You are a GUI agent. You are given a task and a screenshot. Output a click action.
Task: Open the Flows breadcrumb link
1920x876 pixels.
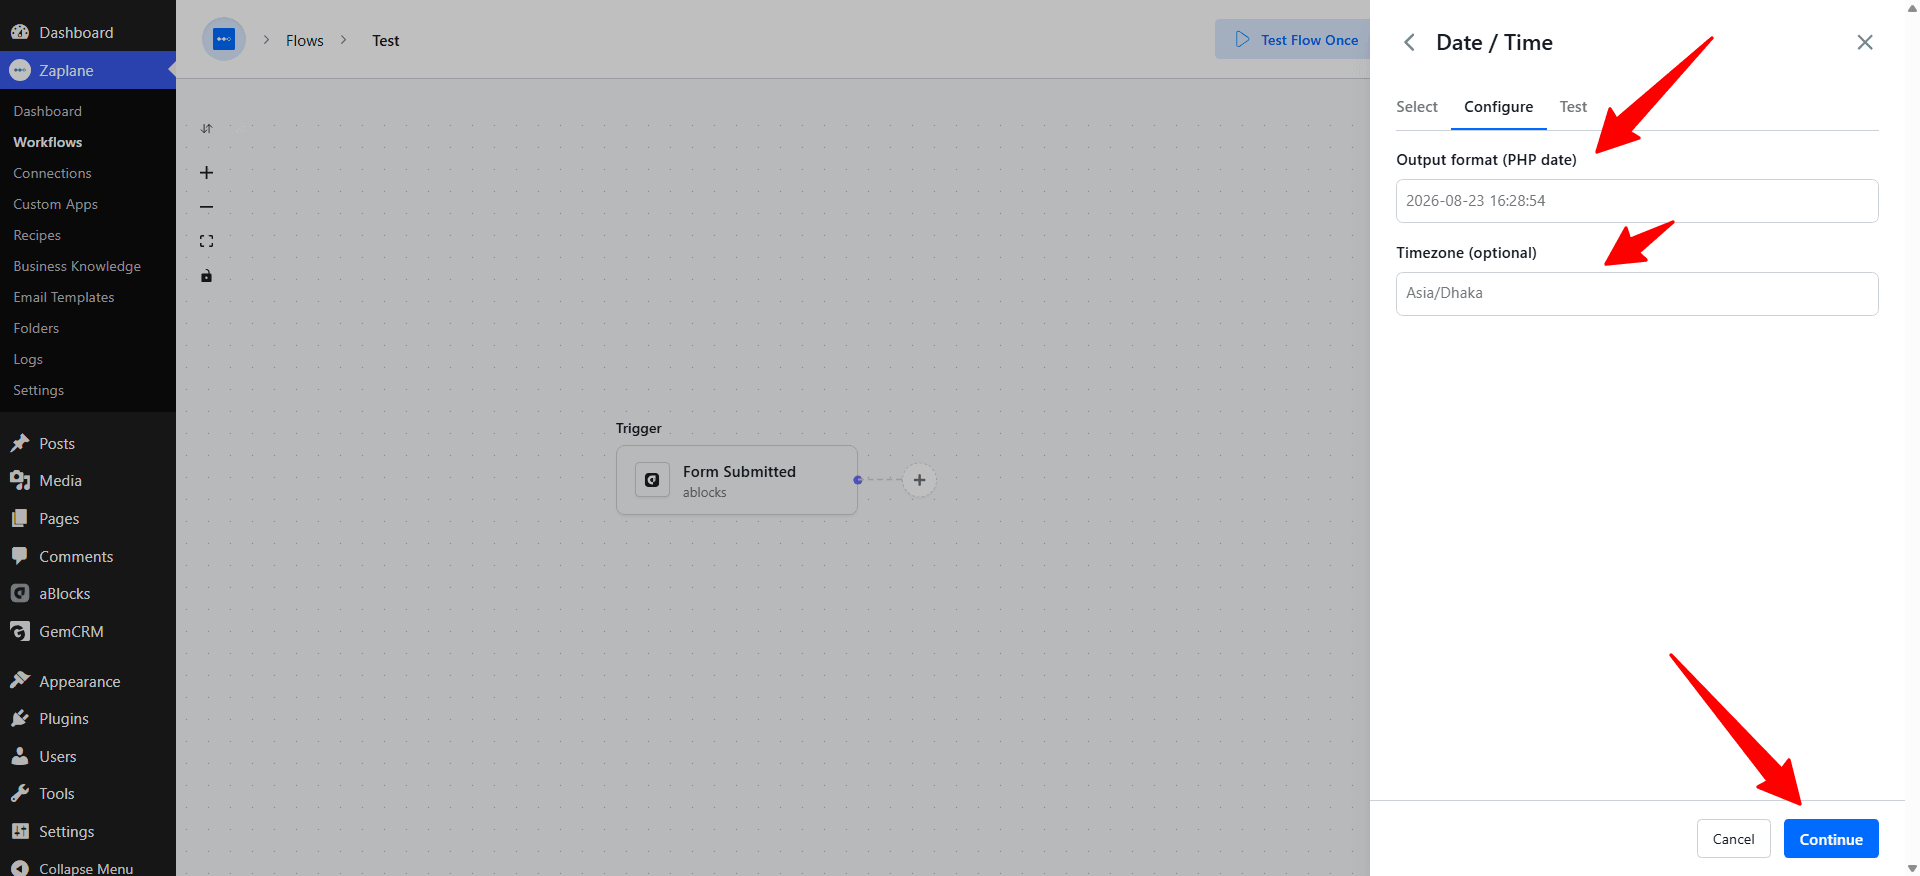pyautogui.click(x=305, y=41)
